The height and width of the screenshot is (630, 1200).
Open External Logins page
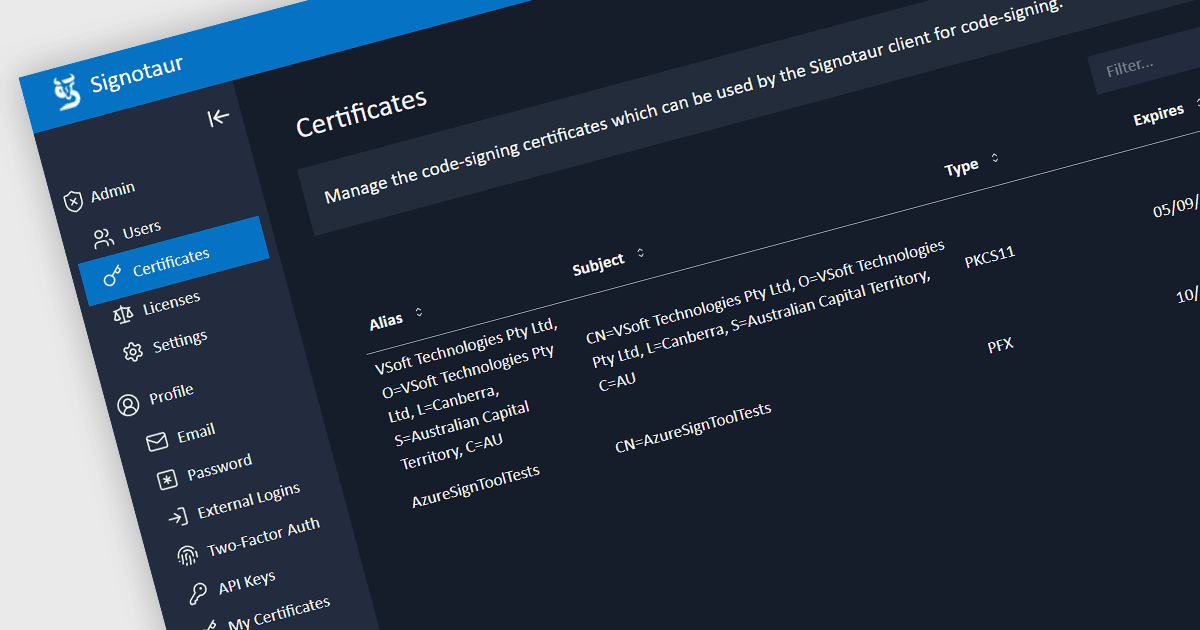point(248,499)
